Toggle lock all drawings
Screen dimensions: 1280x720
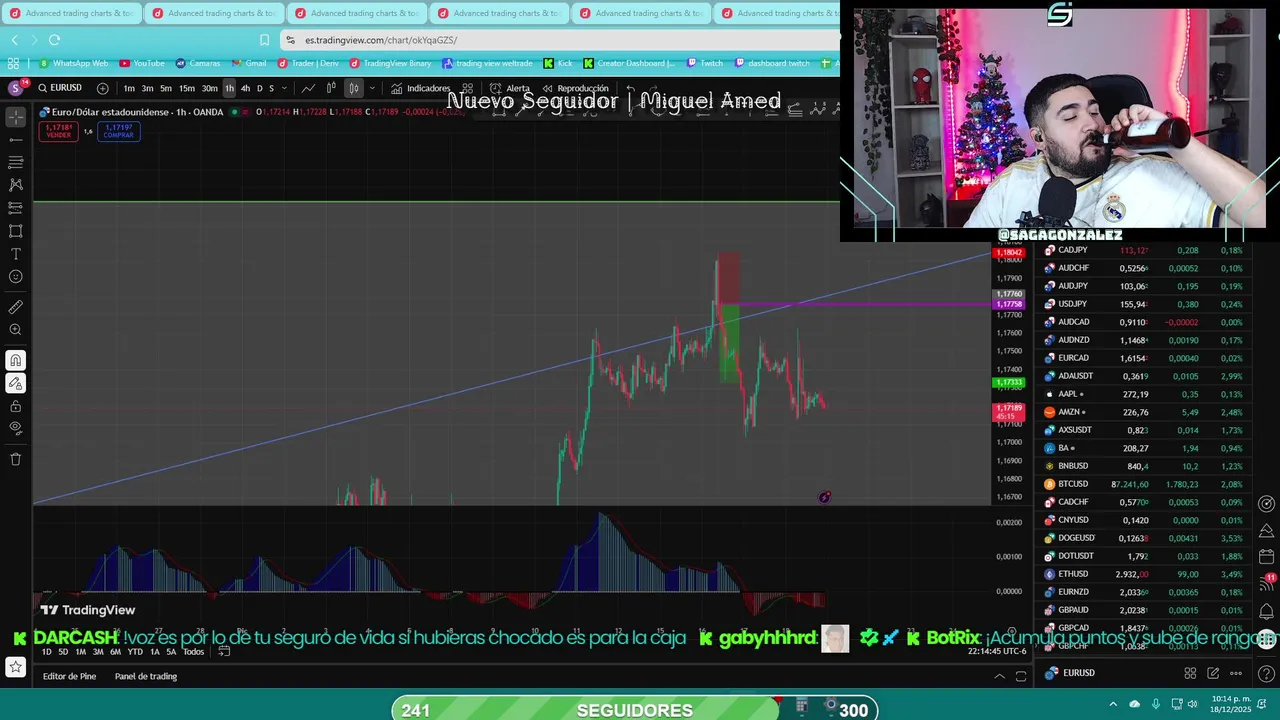coord(16,406)
